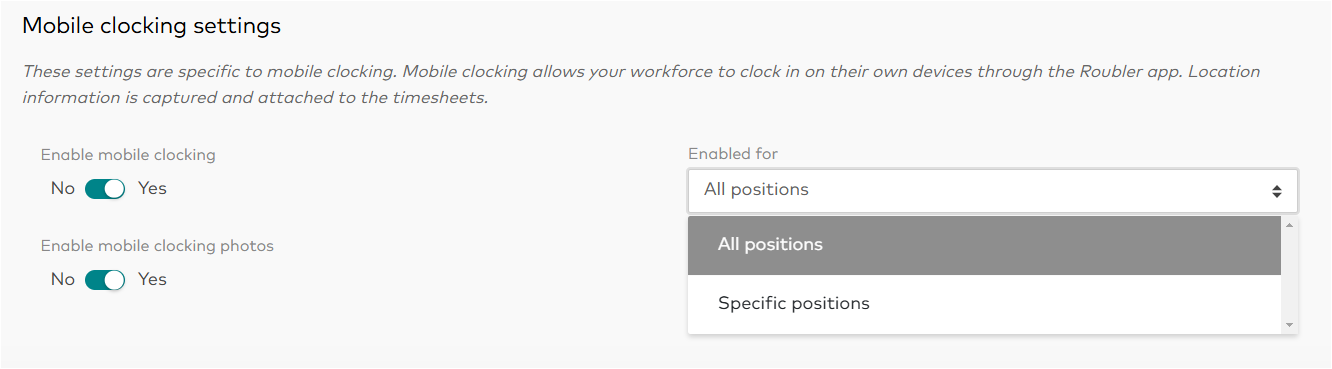Click No beside Enable mobile clocking photos
1332x369 pixels.
pyautogui.click(x=63, y=280)
